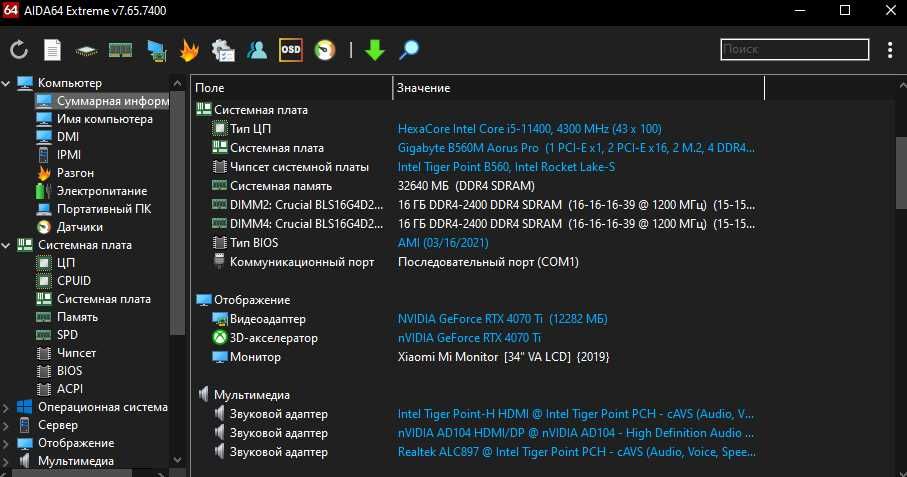The width and height of the screenshot is (907, 477).
Task: Open the motherboard chip toolbar icon
Action: [x=86, y=51]
